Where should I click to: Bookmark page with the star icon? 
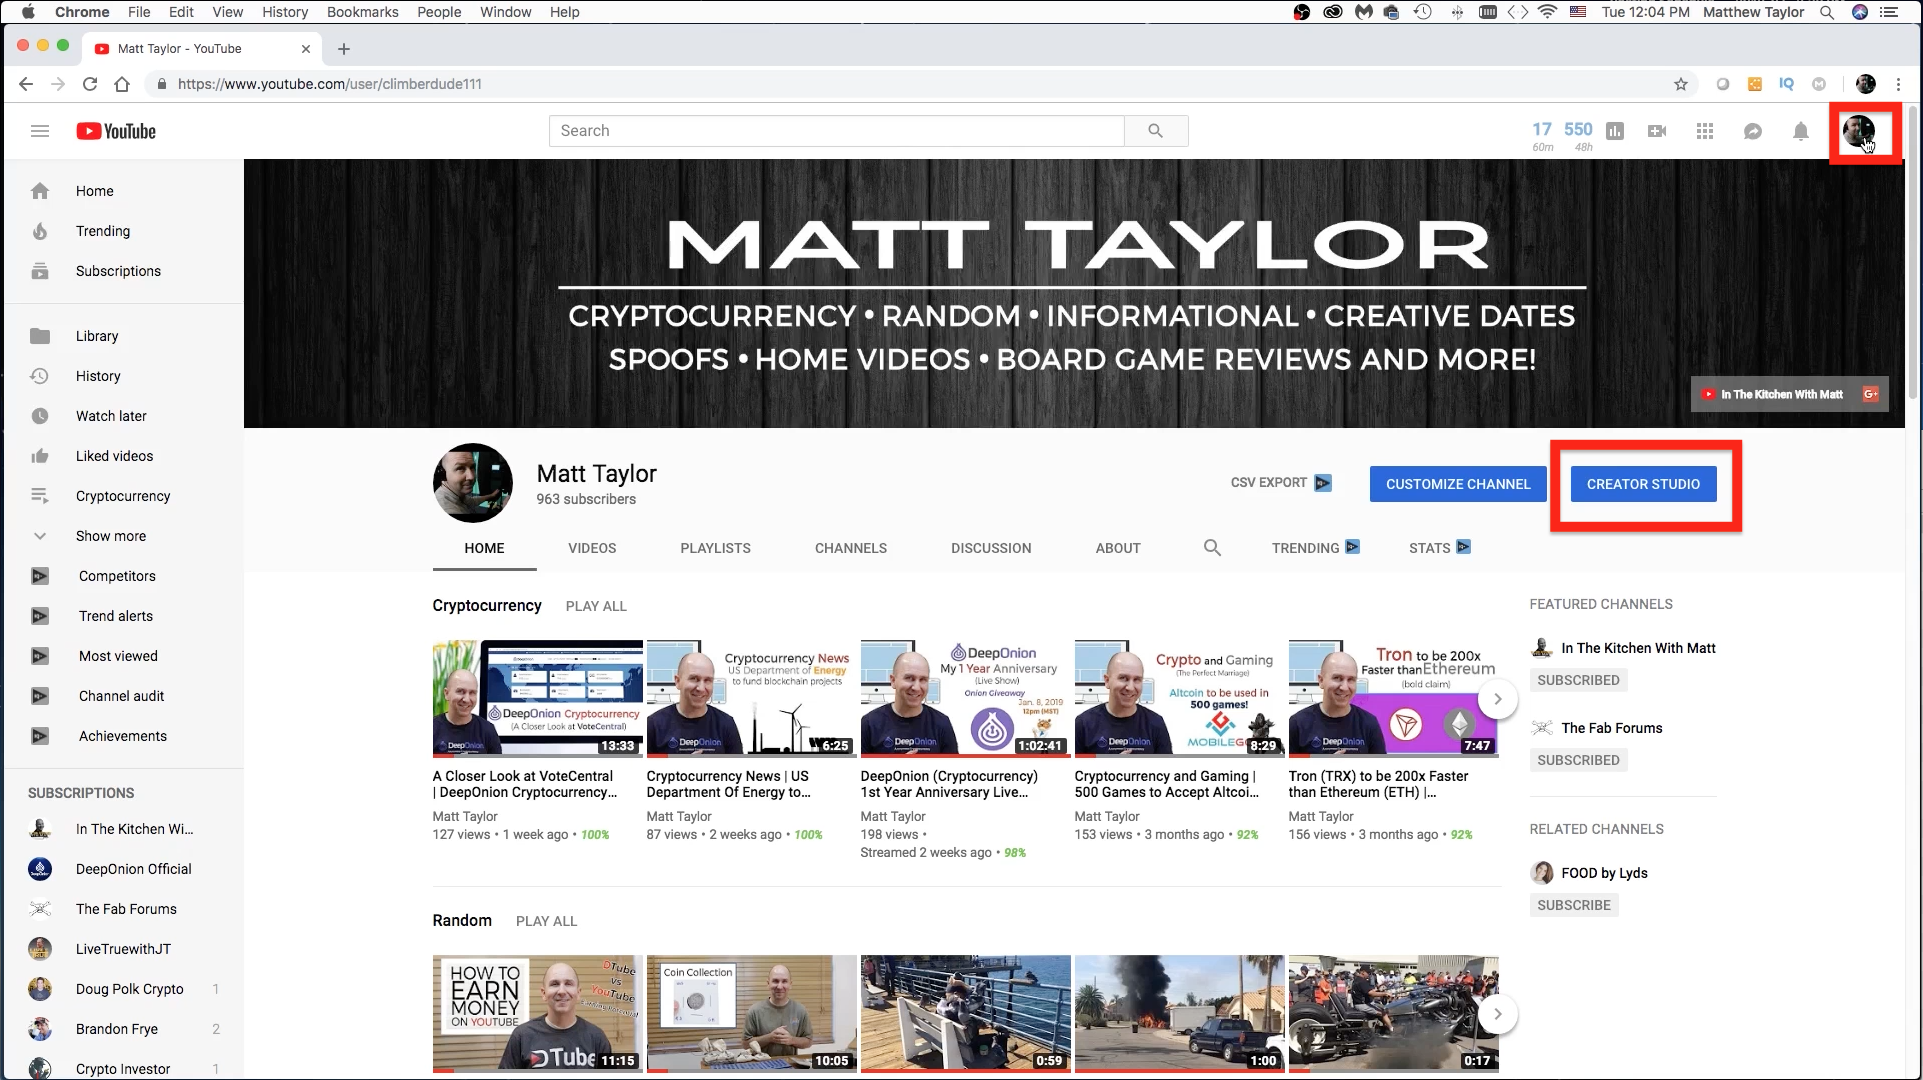coord(1681,84)
